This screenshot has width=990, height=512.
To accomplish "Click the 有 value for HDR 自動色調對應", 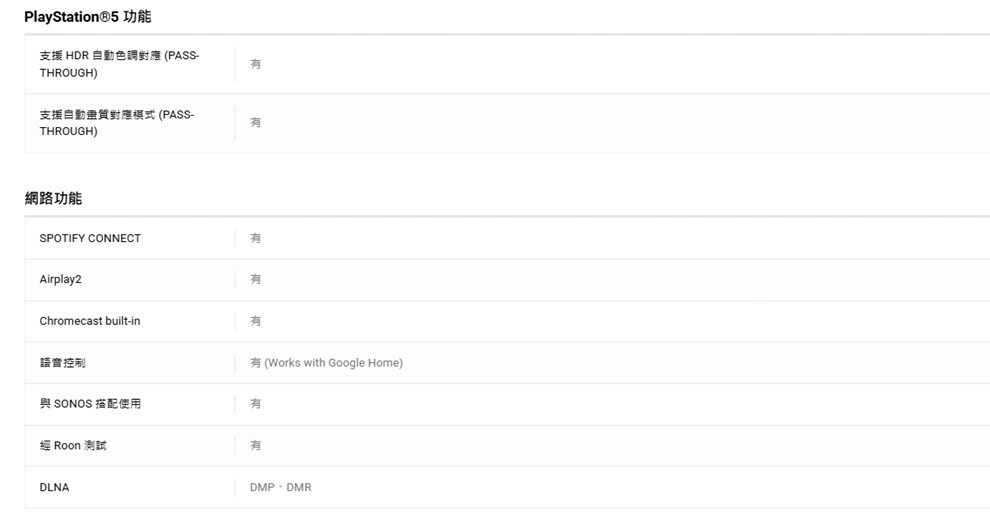I will (255, 64).
